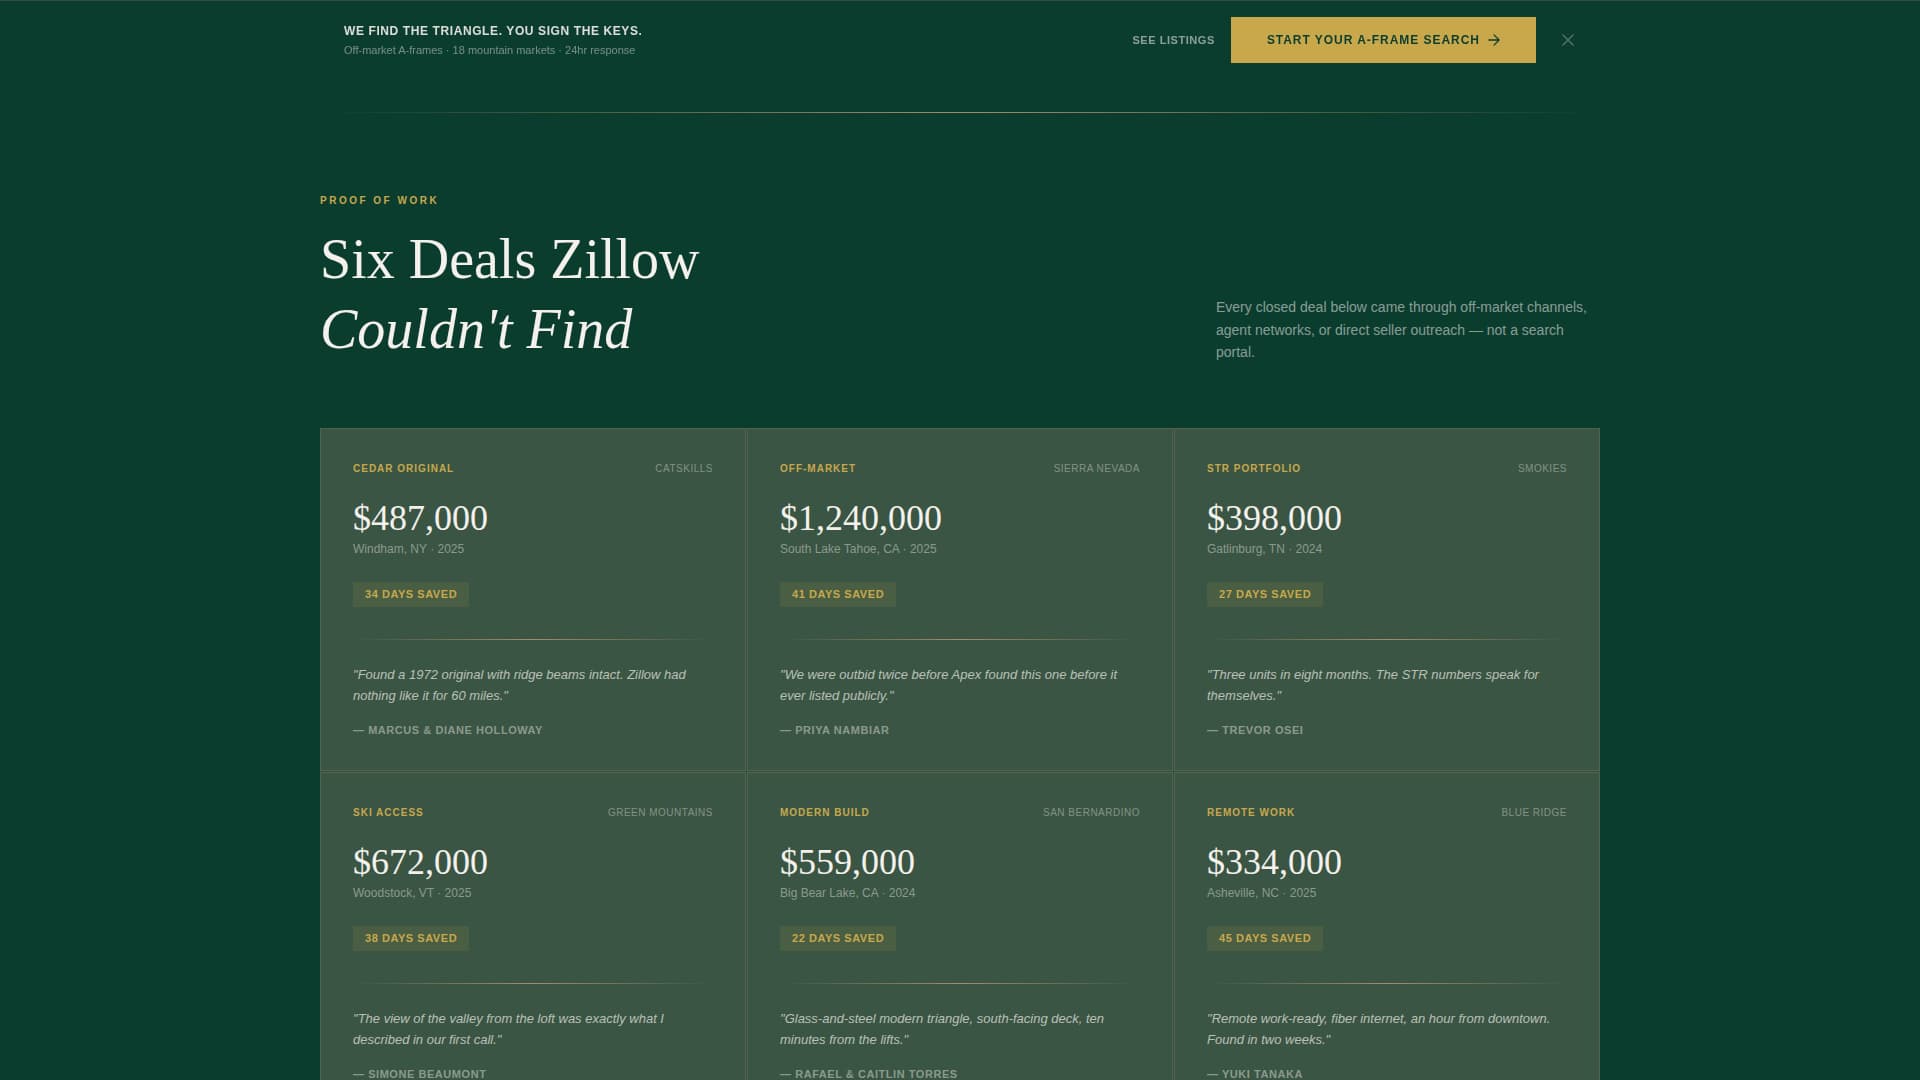Click the arrow icon in the search button
This screenshot has width=1920, height=1080.
pos(1495,40)
